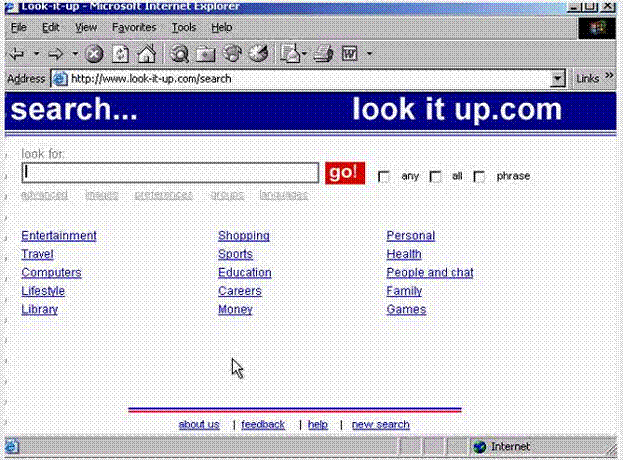This screenshot has width=623, height=460.
Task: Open the Forward button history dropdown
Action: pyautogui.click(x=75, y=53)
